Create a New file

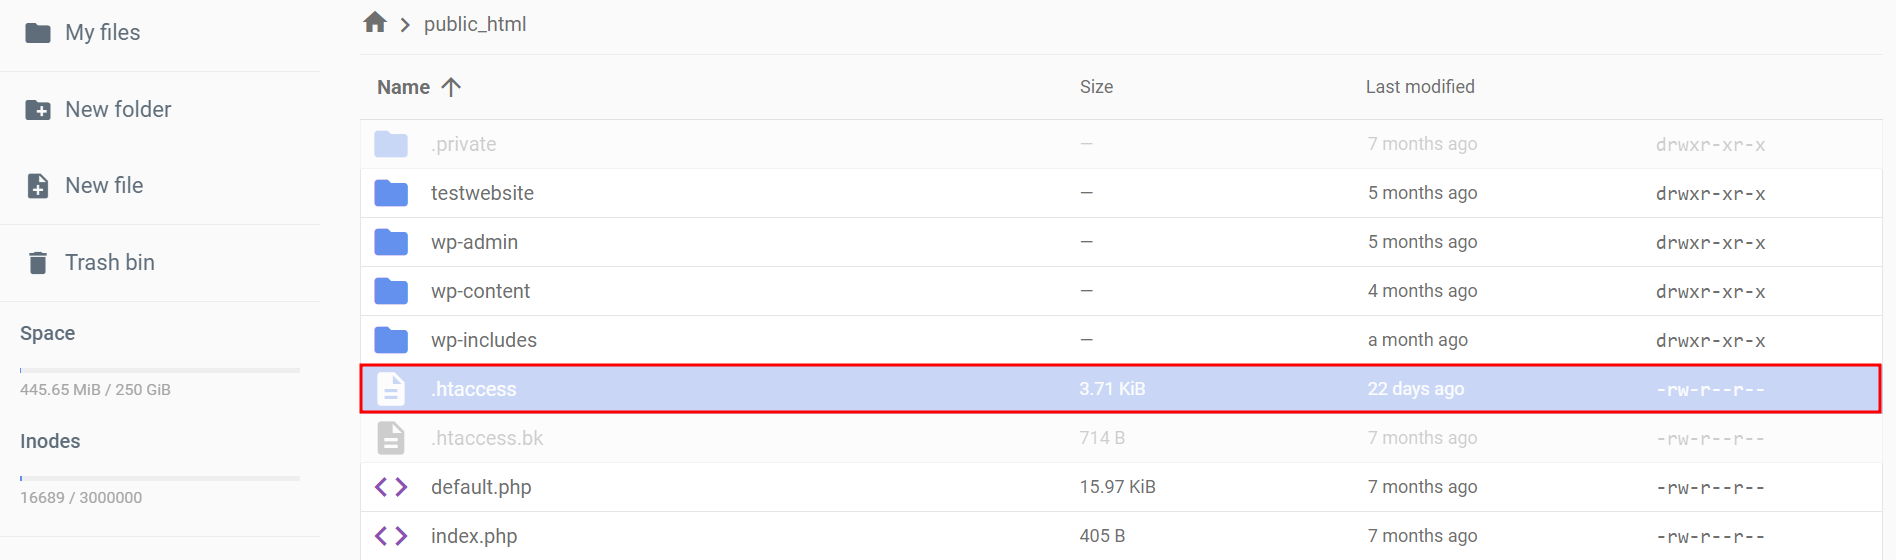pyautogui.click(x=103, y=186)
